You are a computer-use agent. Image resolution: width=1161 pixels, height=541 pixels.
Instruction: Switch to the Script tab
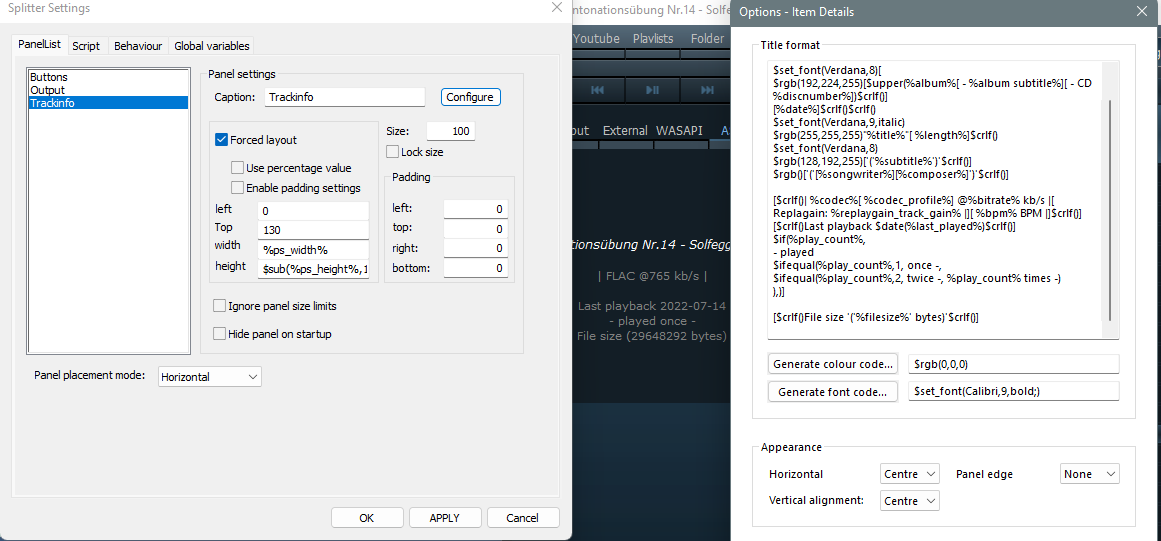pyautogui.click(x=86, y=46)
